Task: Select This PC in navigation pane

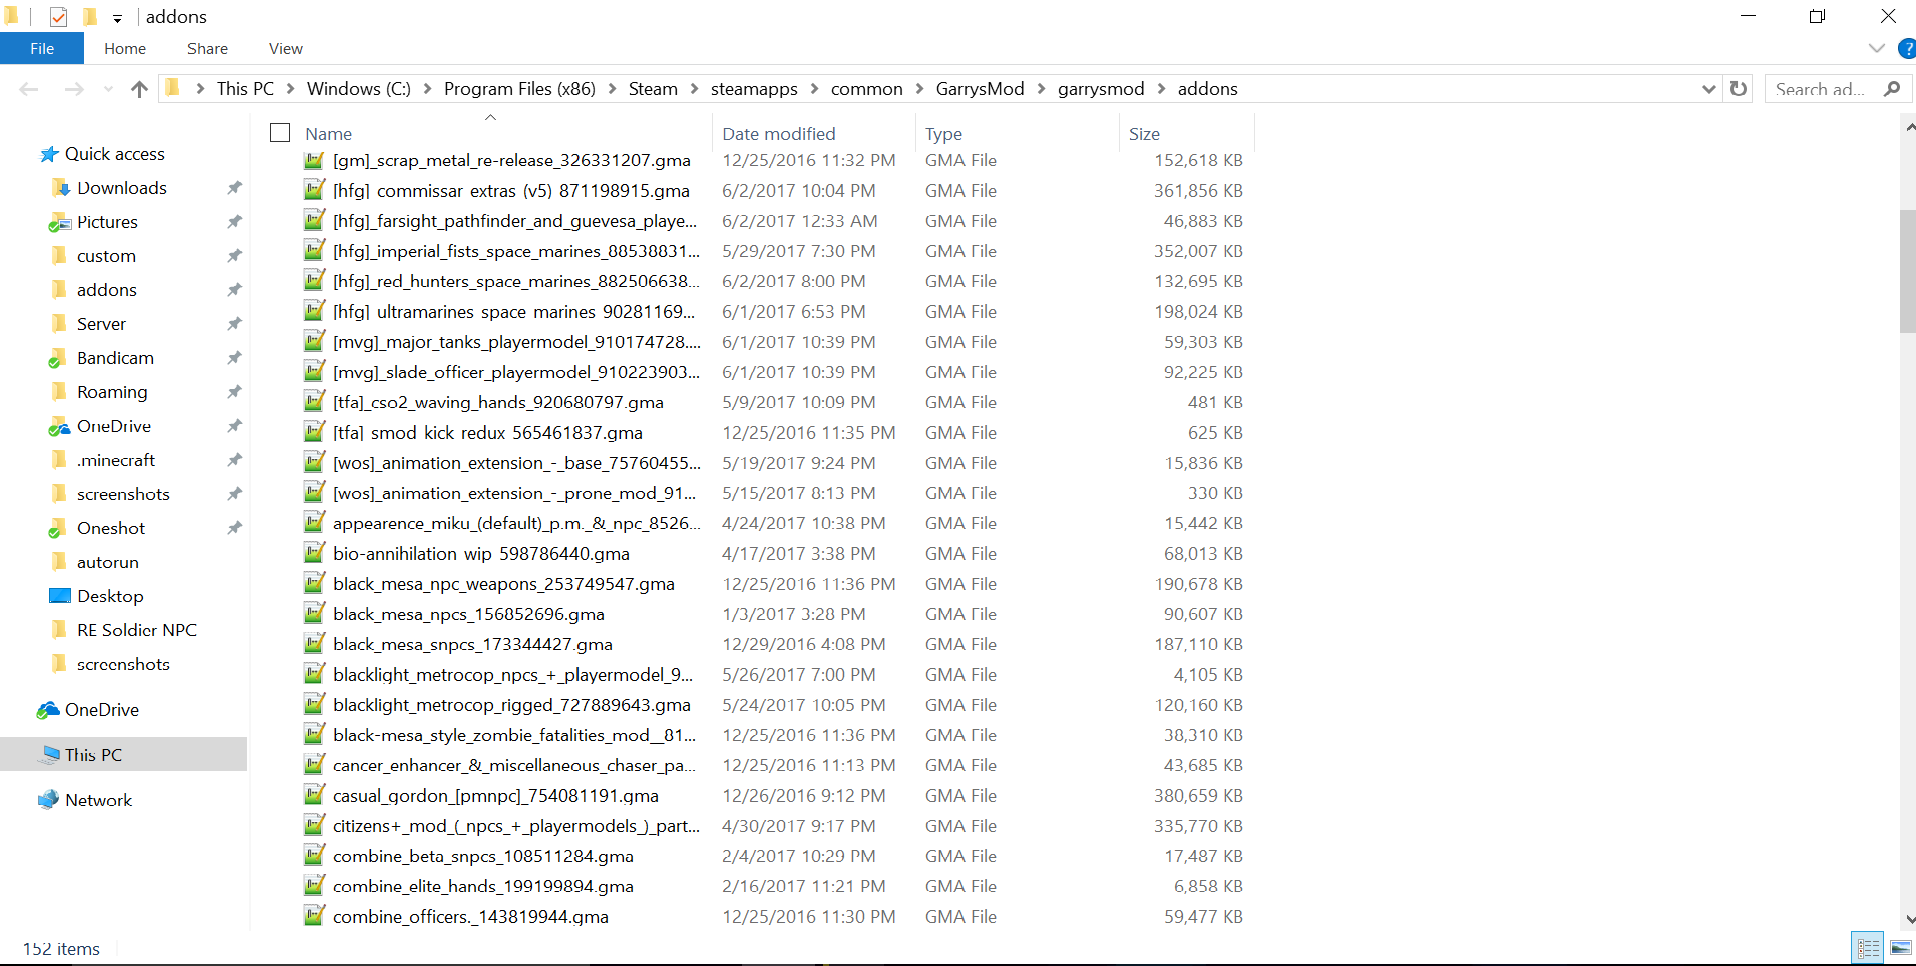Action: (x=93, y=755)
